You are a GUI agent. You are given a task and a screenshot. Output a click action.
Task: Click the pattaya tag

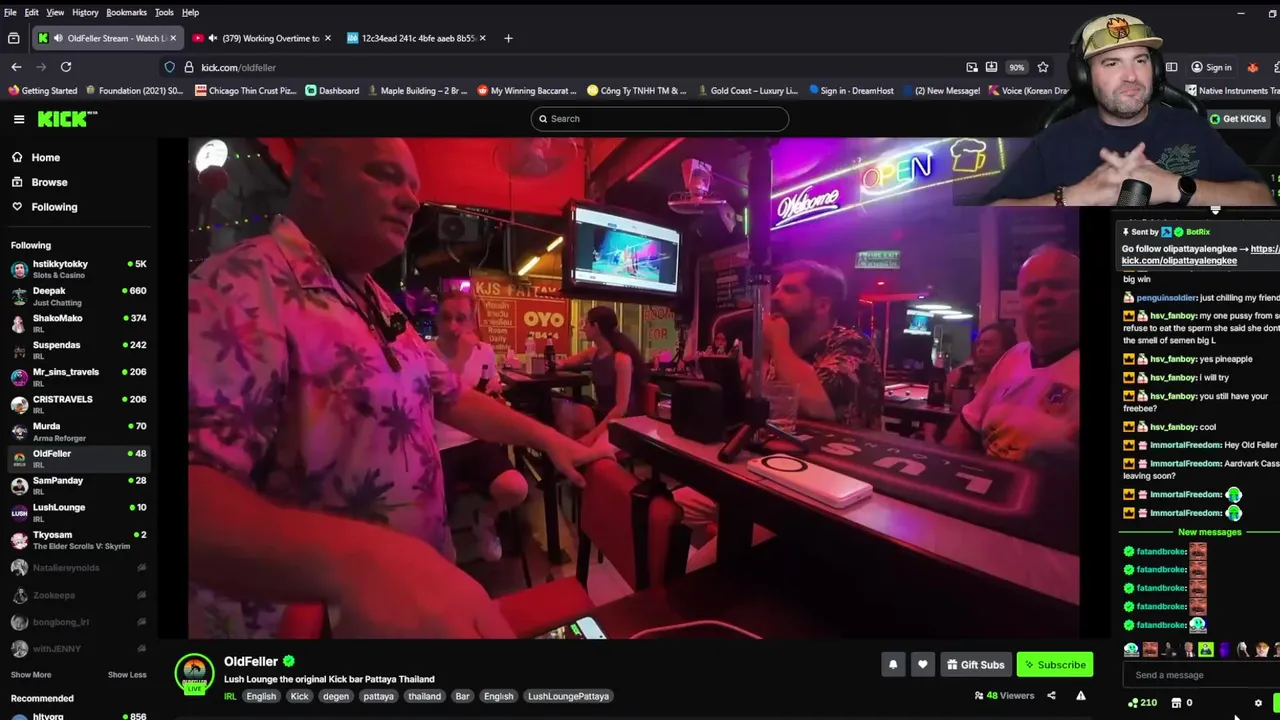(x=378, y=696)
